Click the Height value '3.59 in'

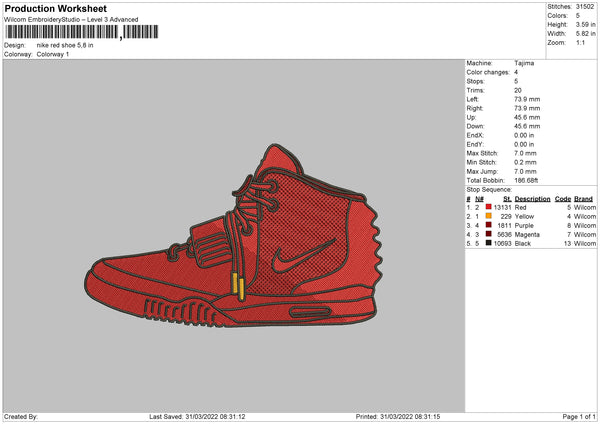tap(585, 24)
